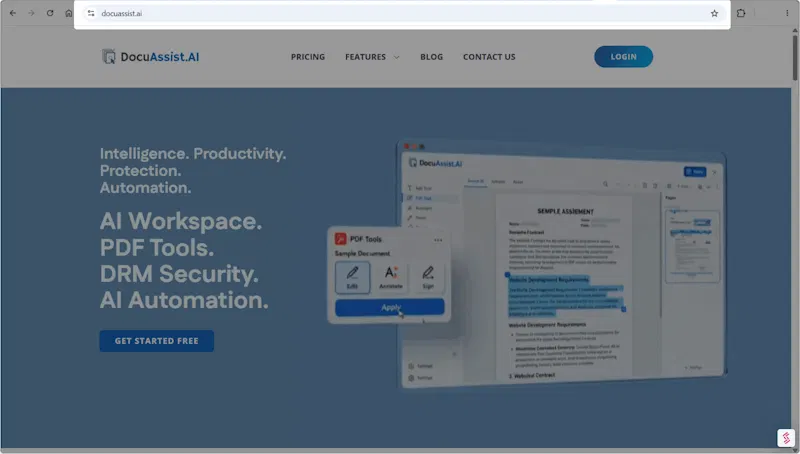Open the FEATURES menu item
This screenshot has height=454, width=800.
[x=365, y=57]
